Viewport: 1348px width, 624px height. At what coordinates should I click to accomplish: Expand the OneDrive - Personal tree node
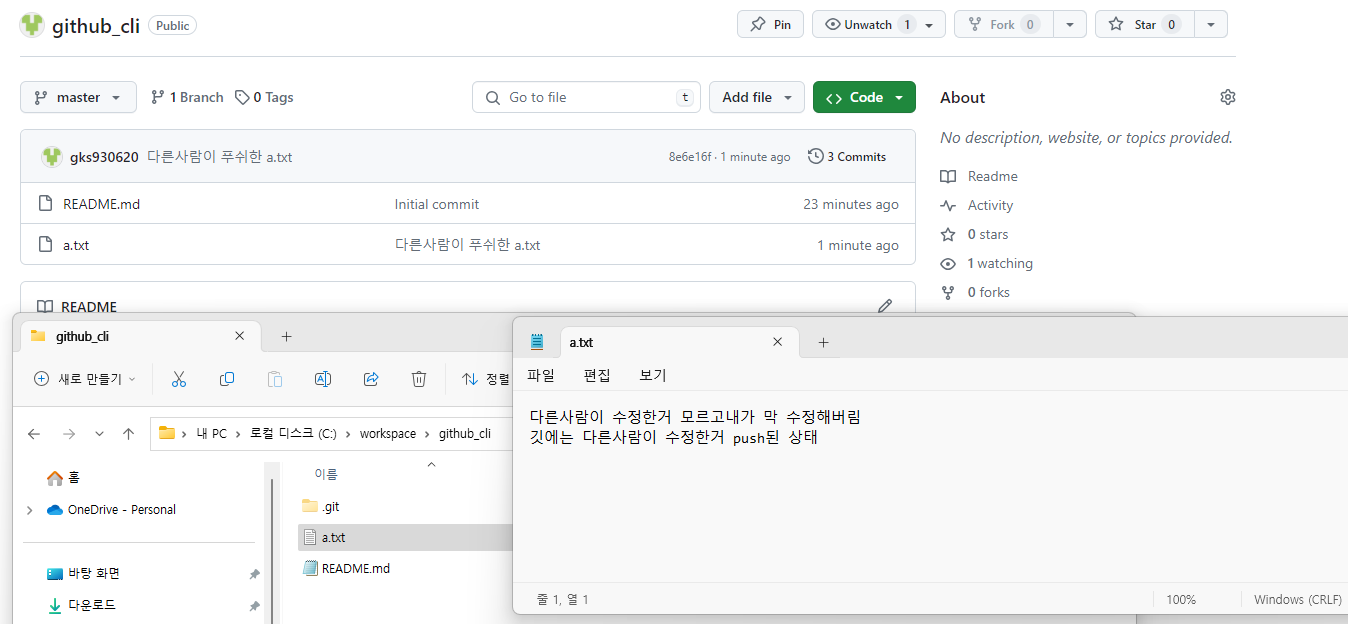click(x=30, y=510)
